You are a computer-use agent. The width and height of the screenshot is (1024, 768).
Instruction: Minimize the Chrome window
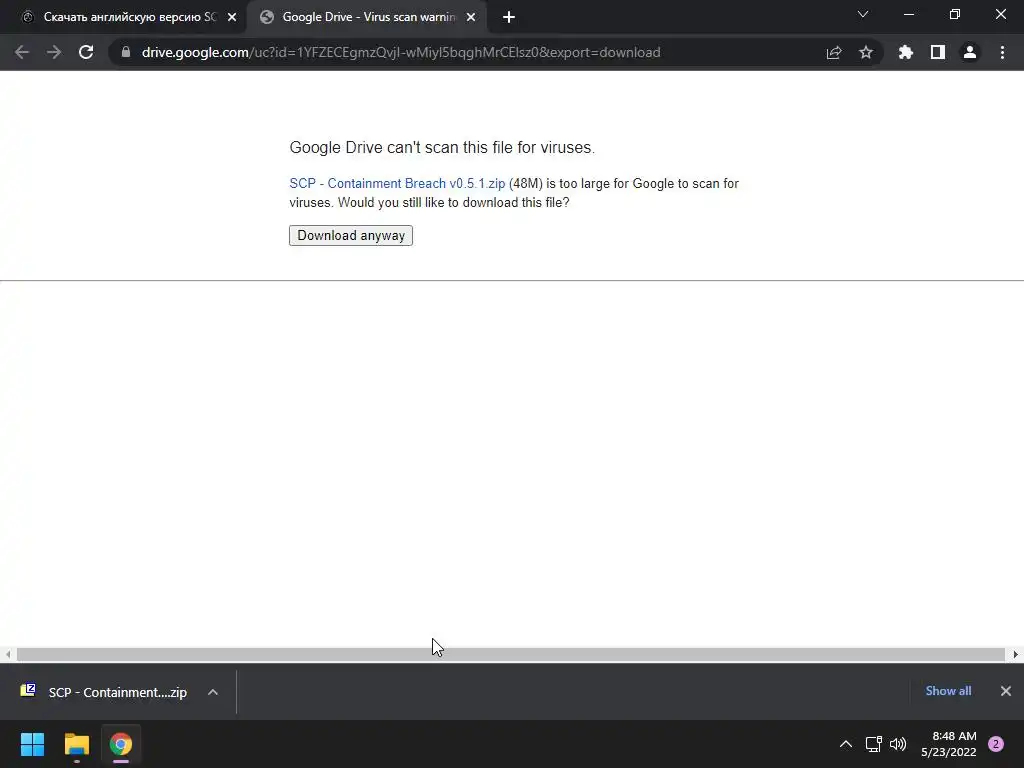click(x=909, y=14)
